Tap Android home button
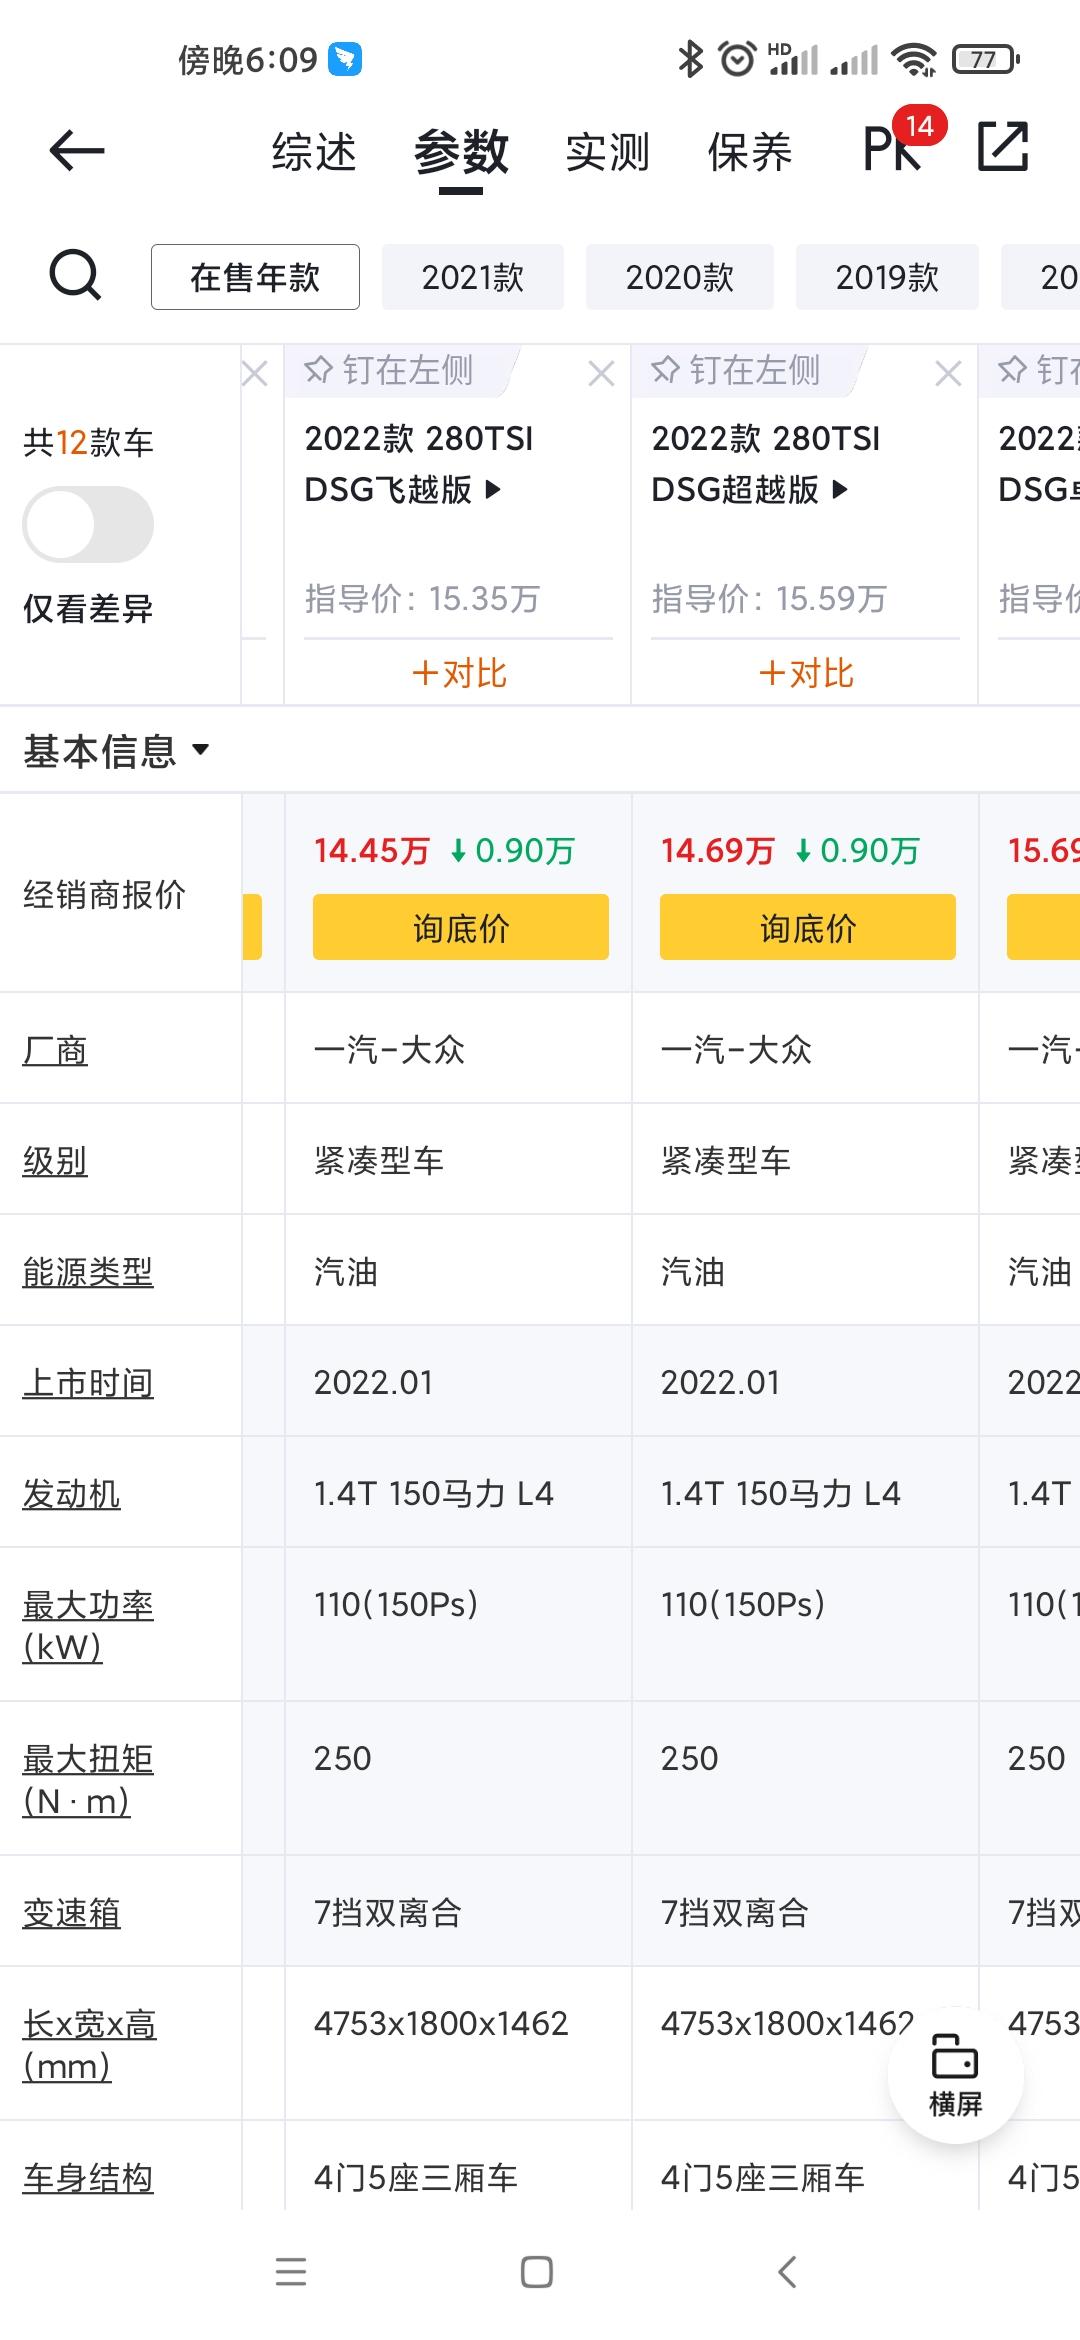 click(x=537, y=2272)
